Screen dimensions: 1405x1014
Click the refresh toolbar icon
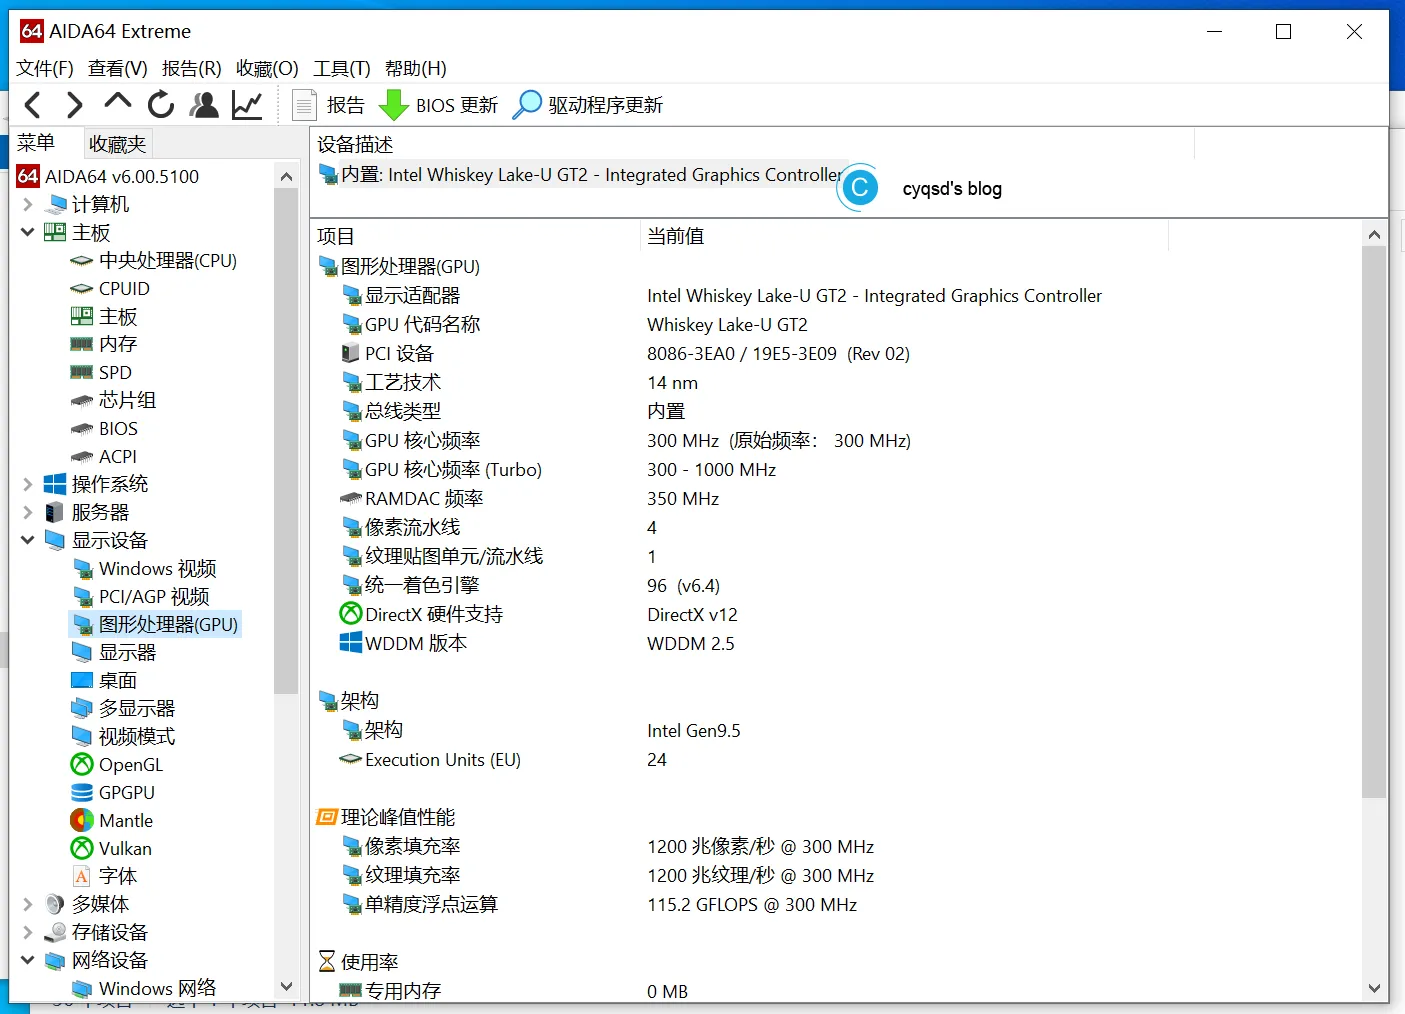(161, 105)
